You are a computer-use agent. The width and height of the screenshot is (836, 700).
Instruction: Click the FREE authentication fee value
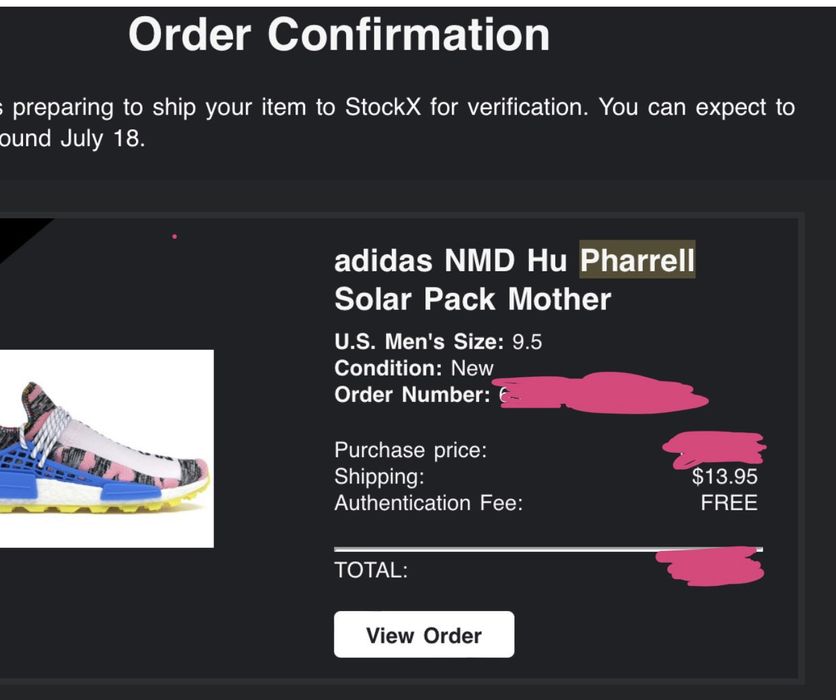(x=729, y=503)
